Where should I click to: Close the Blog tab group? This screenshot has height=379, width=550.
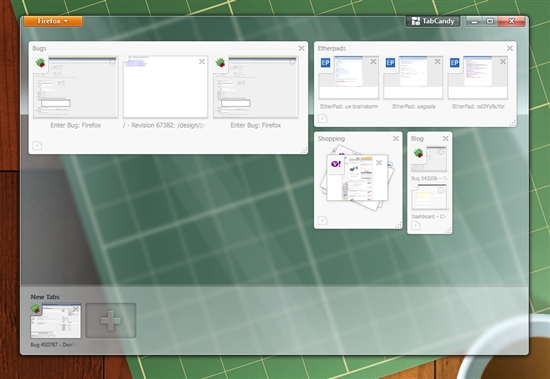point(445,139)
